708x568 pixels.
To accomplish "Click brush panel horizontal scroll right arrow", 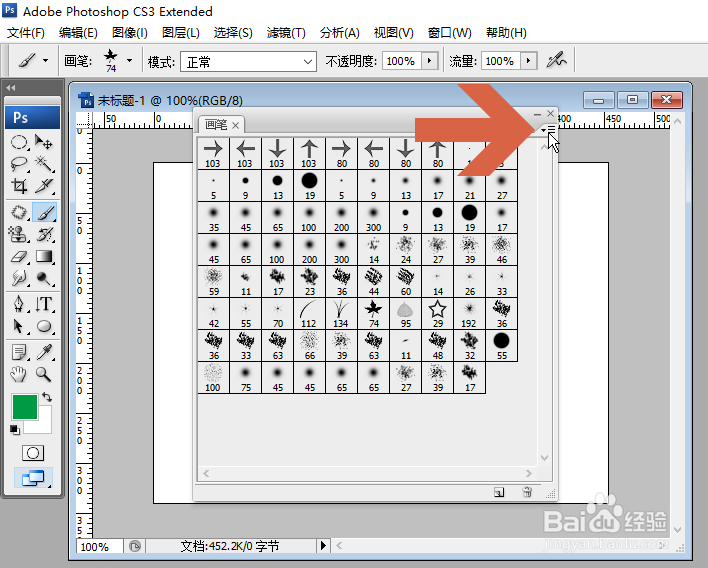I will (x=529, y=473).
